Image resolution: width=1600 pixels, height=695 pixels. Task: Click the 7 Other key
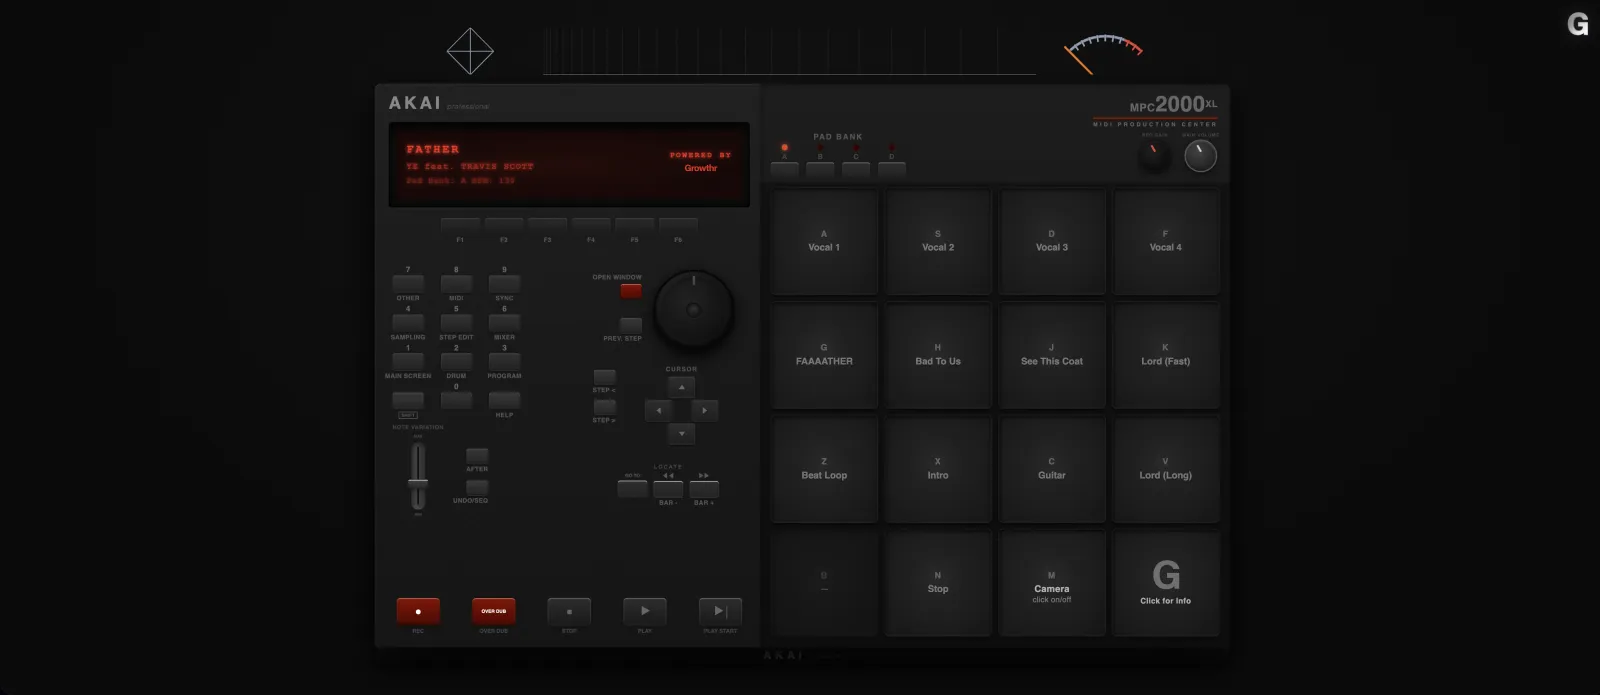pos(408,284)
